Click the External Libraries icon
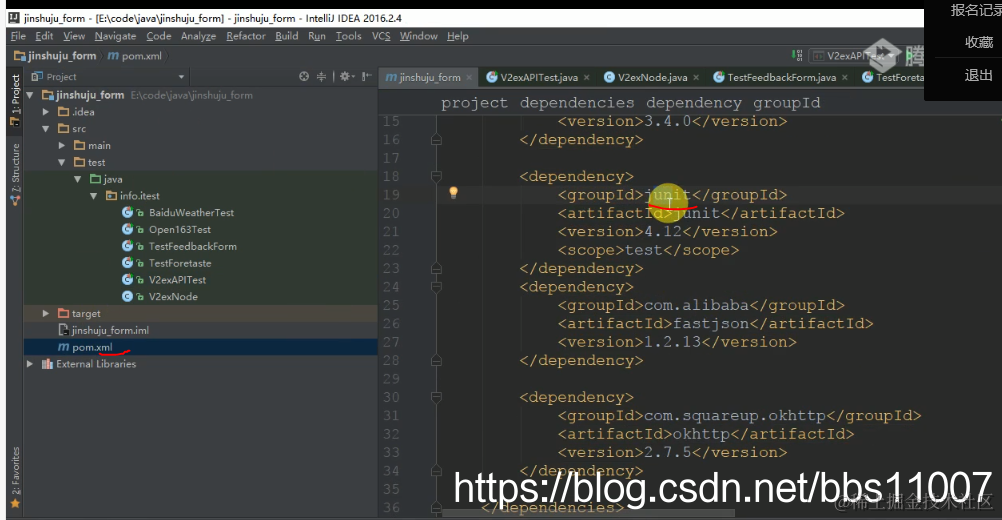This screenshot has width=1002, height=520. [47, 364]
